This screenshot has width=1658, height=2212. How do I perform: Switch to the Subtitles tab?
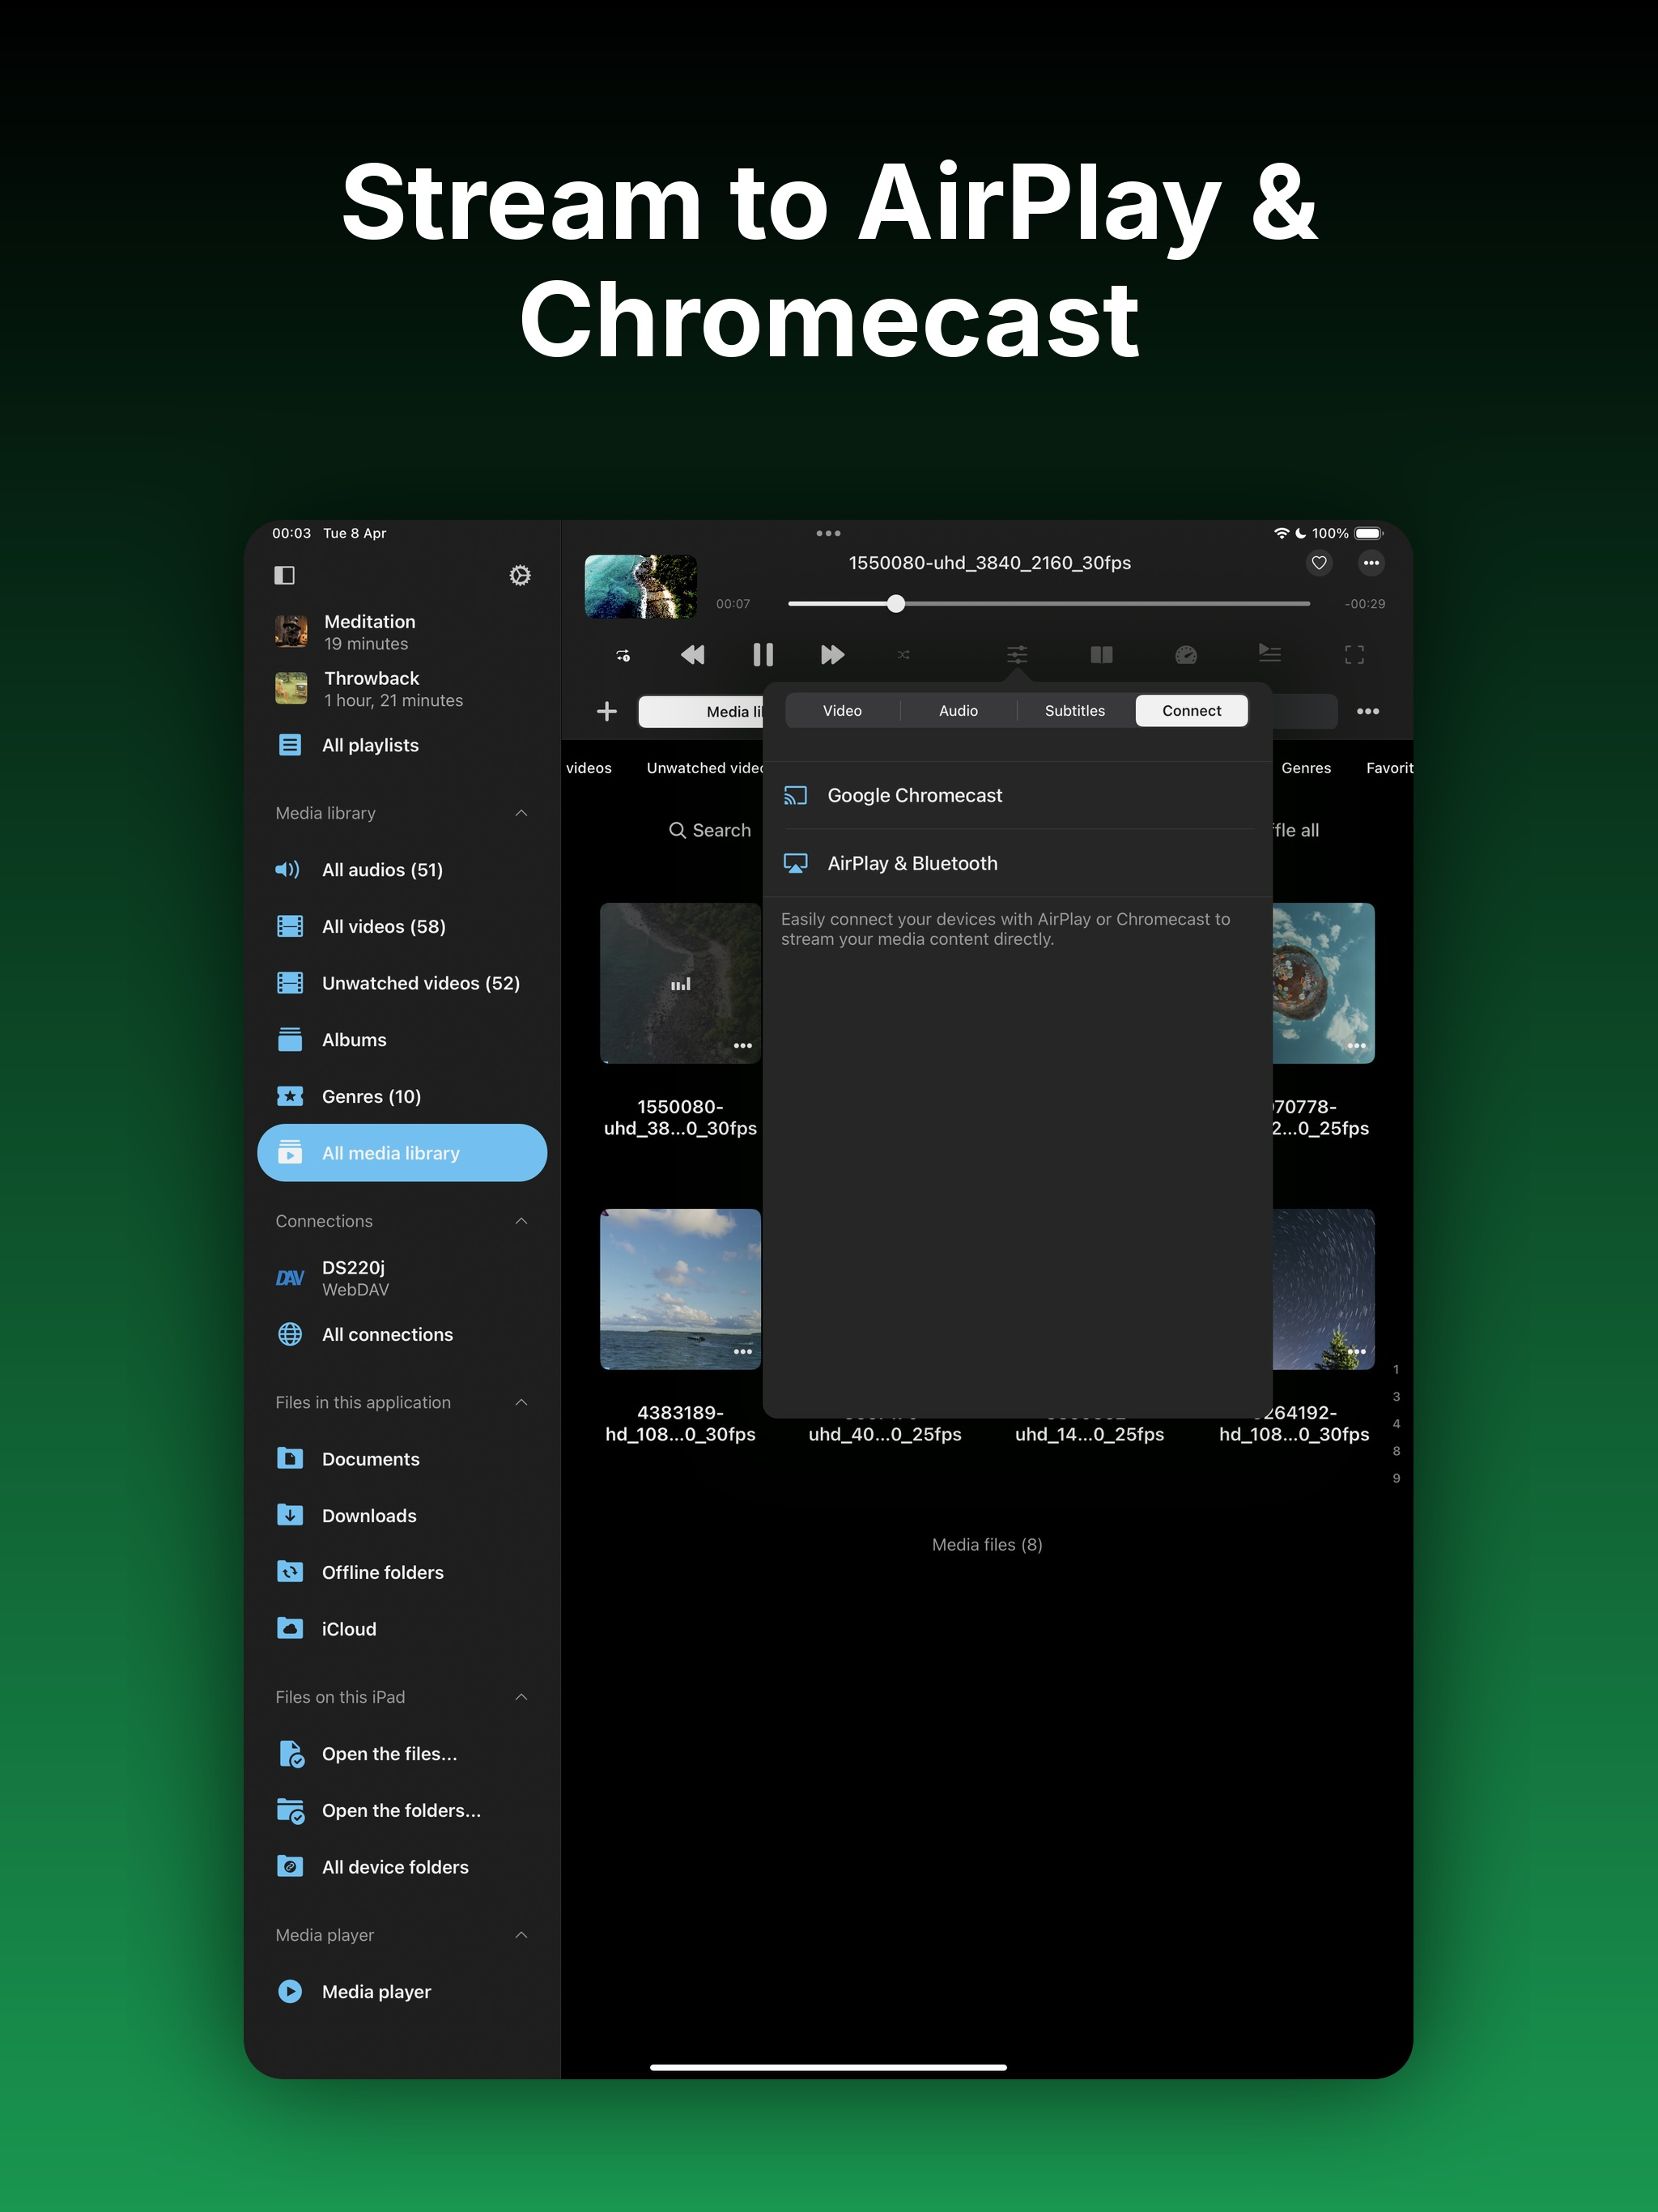tap(1074, 711)
